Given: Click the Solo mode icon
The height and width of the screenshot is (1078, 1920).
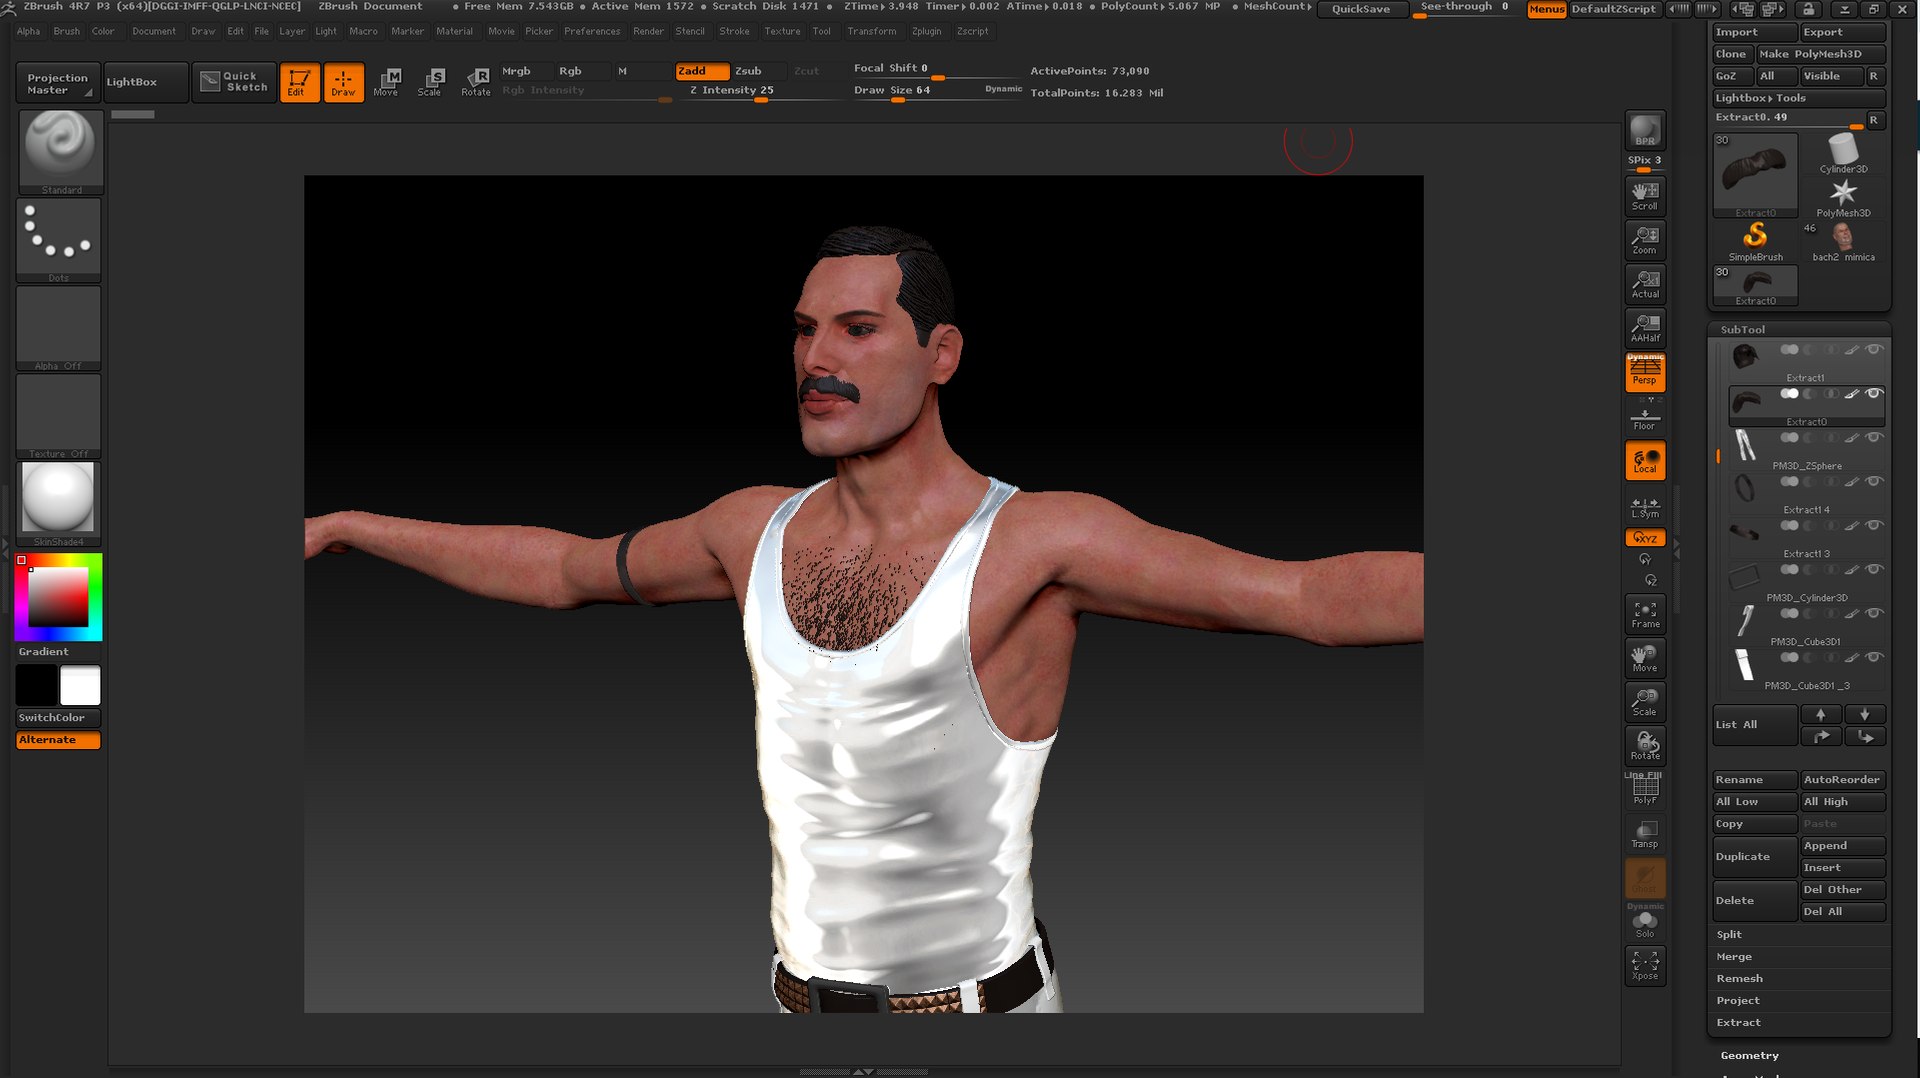Looking at the screenshot, I should point(1645,922).
